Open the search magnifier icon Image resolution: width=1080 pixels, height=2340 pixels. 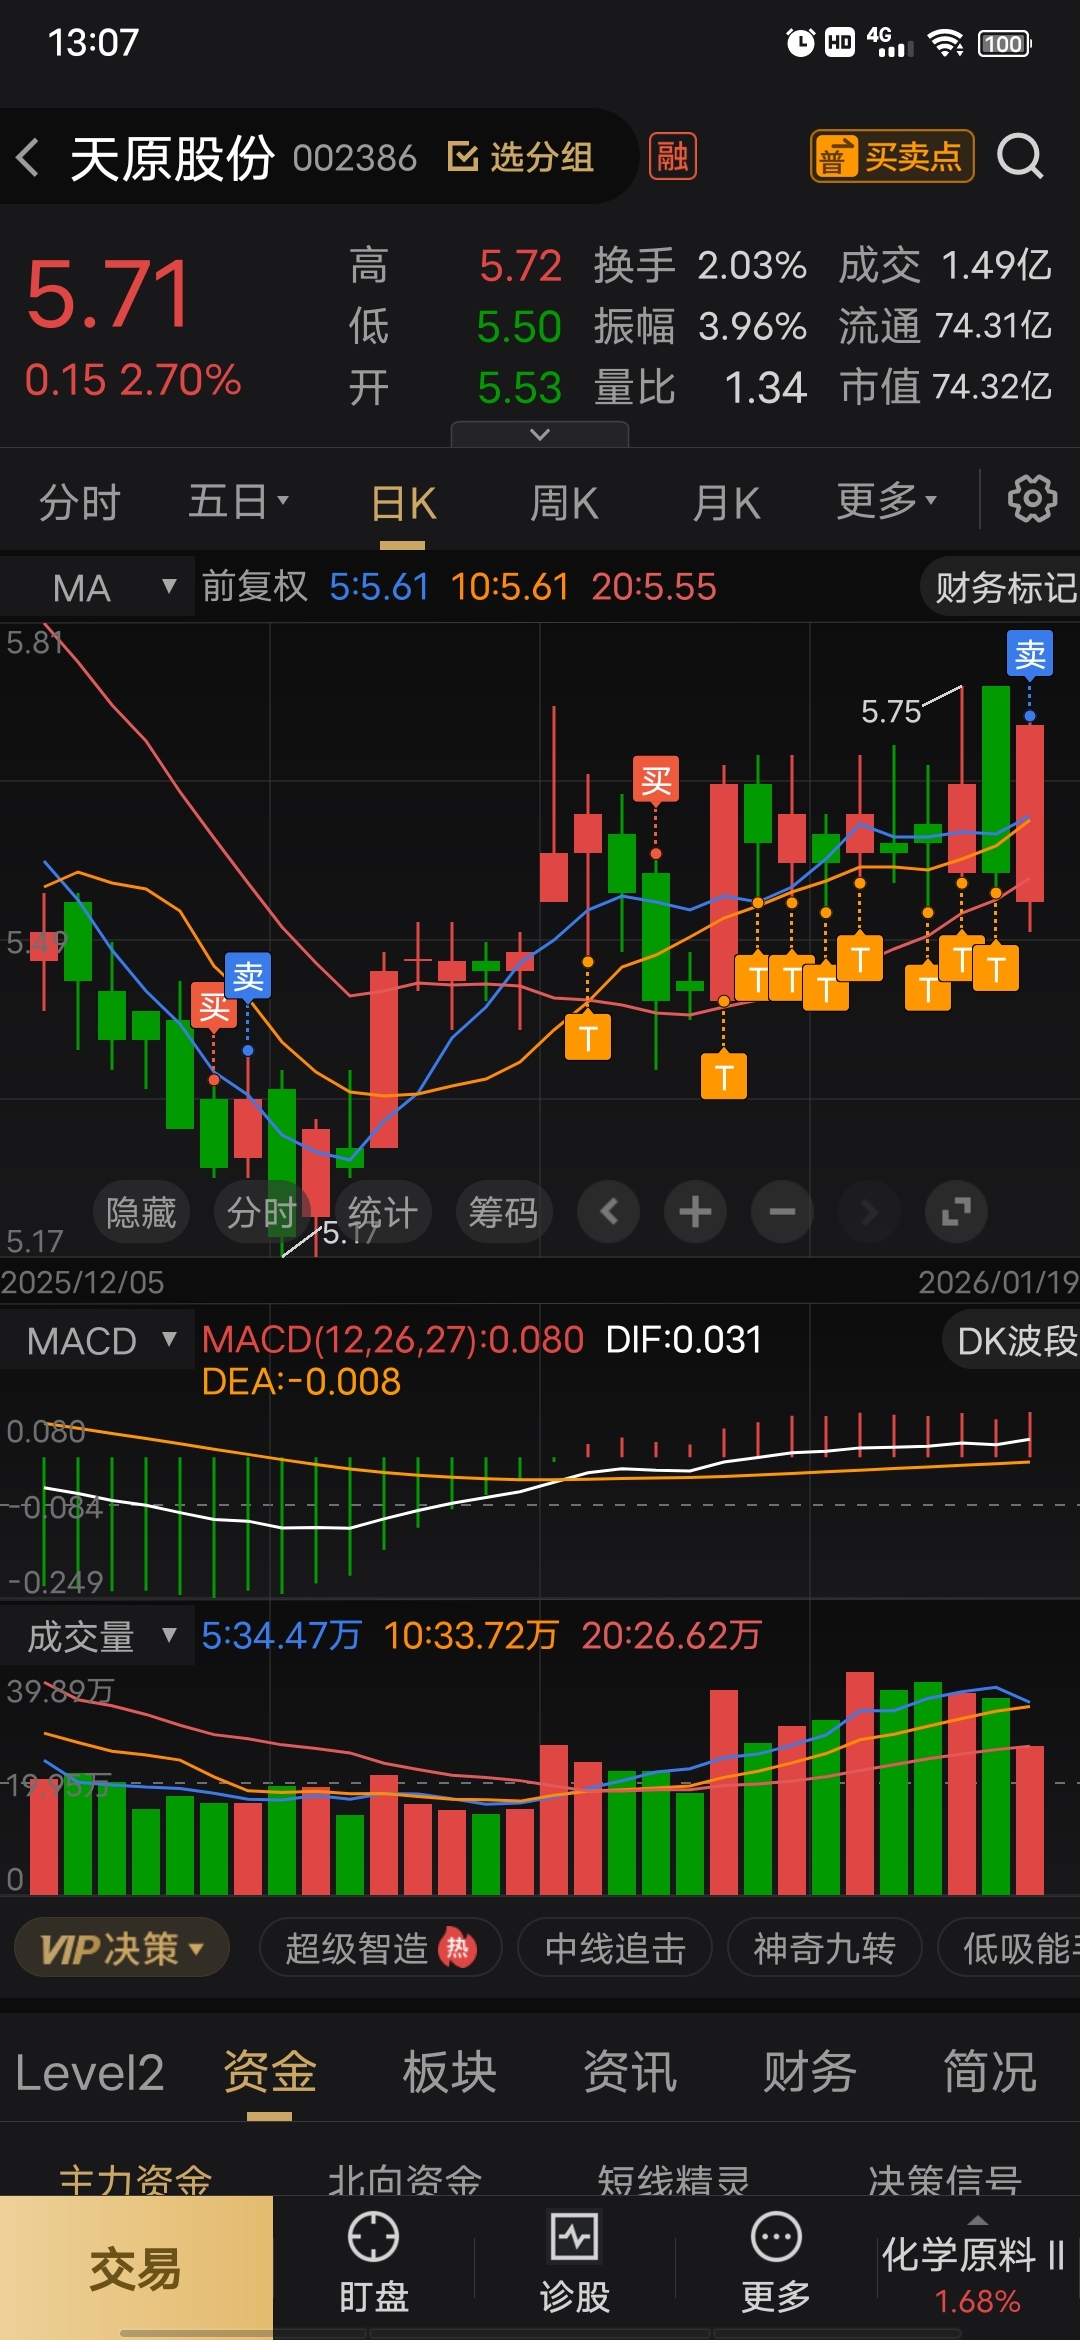click(1020, 156)
